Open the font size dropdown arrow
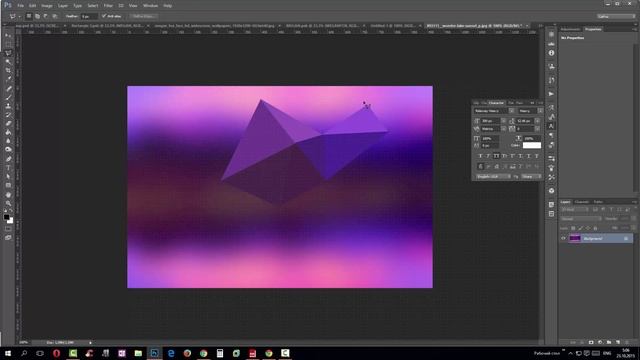 [504, 121]
